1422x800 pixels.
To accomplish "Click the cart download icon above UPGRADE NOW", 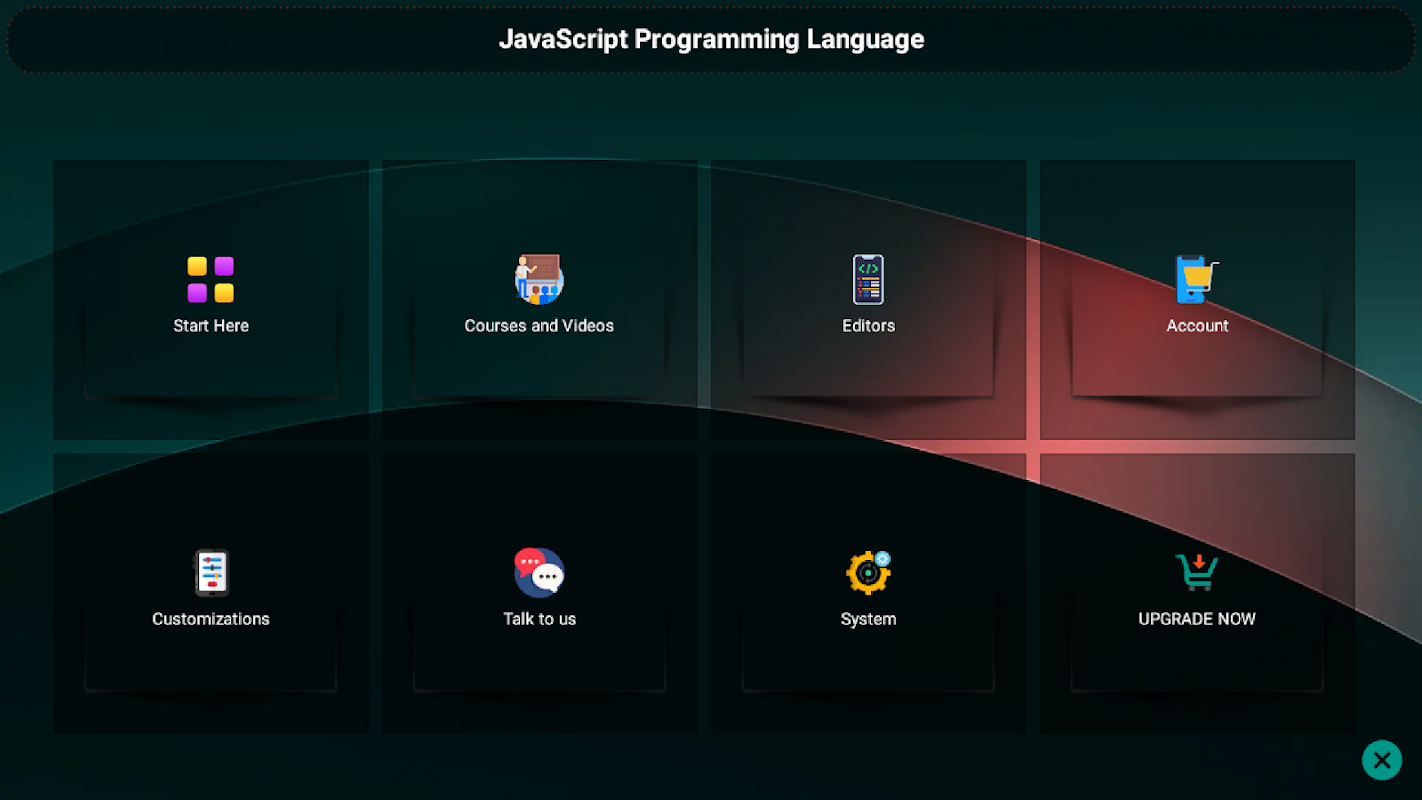I will pos(1197,573).
